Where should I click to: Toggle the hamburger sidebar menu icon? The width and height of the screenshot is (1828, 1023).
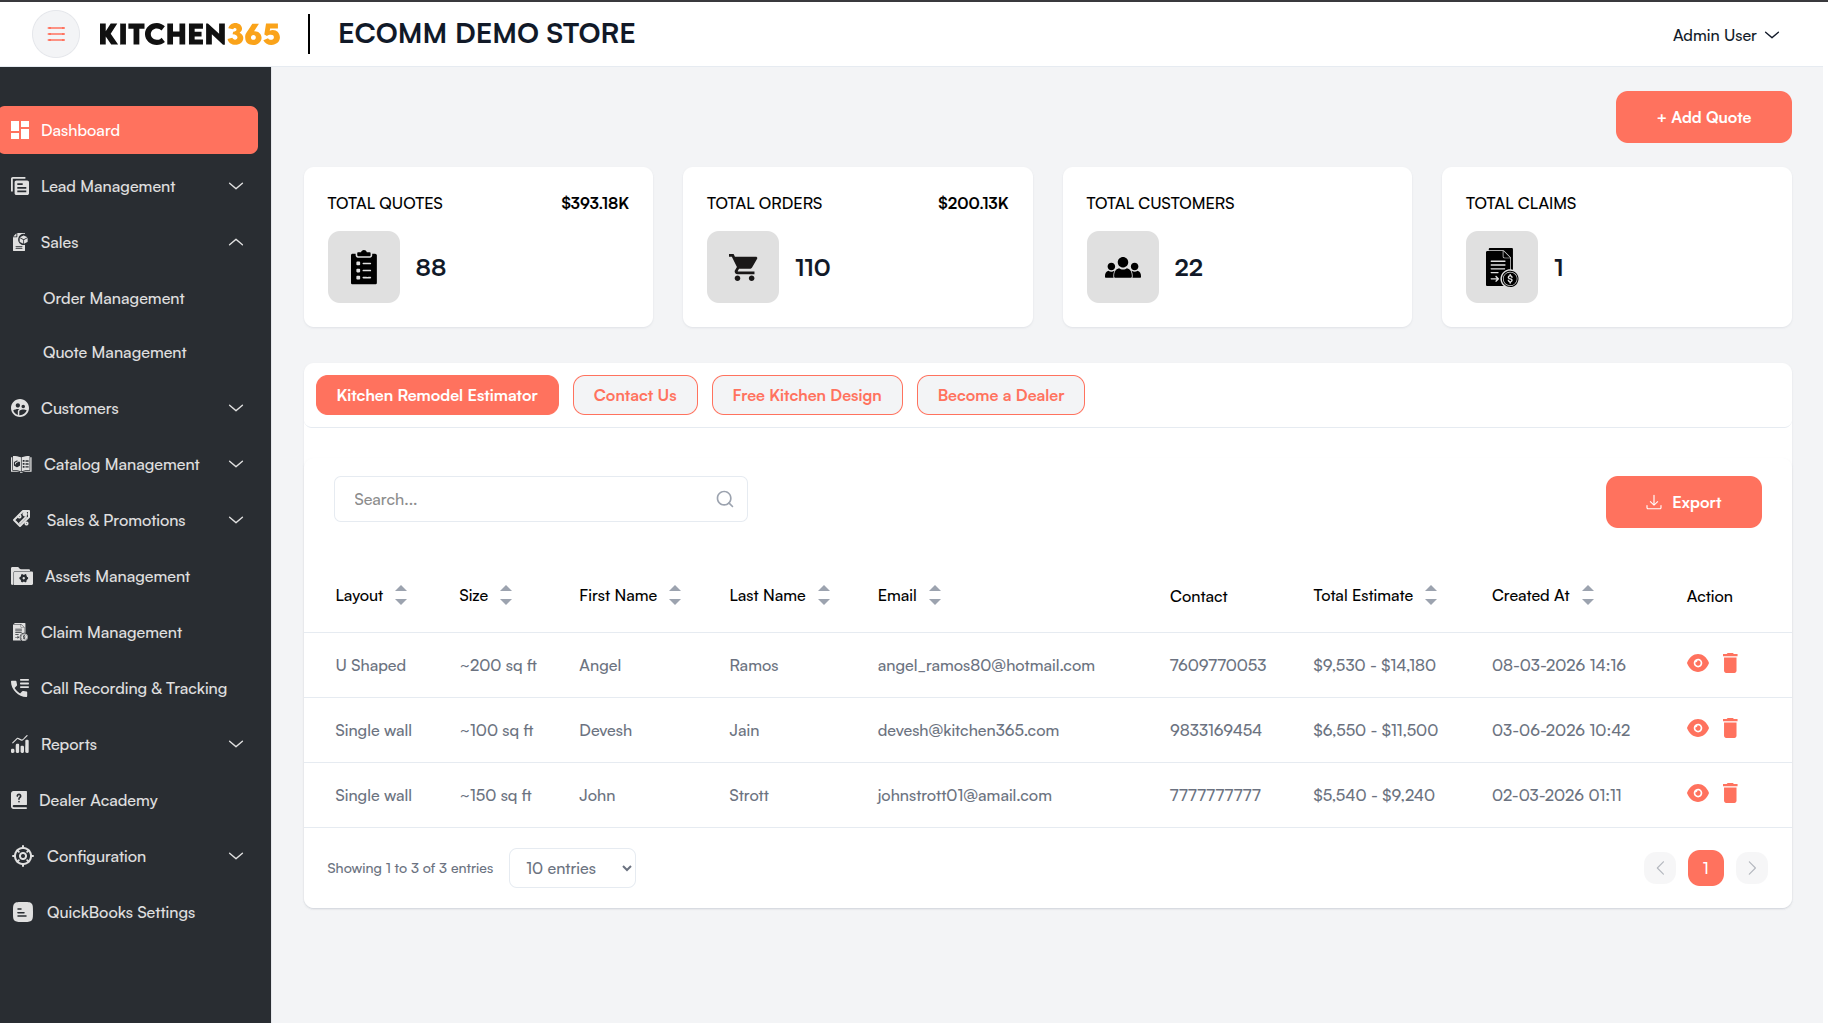coord(56,34)
